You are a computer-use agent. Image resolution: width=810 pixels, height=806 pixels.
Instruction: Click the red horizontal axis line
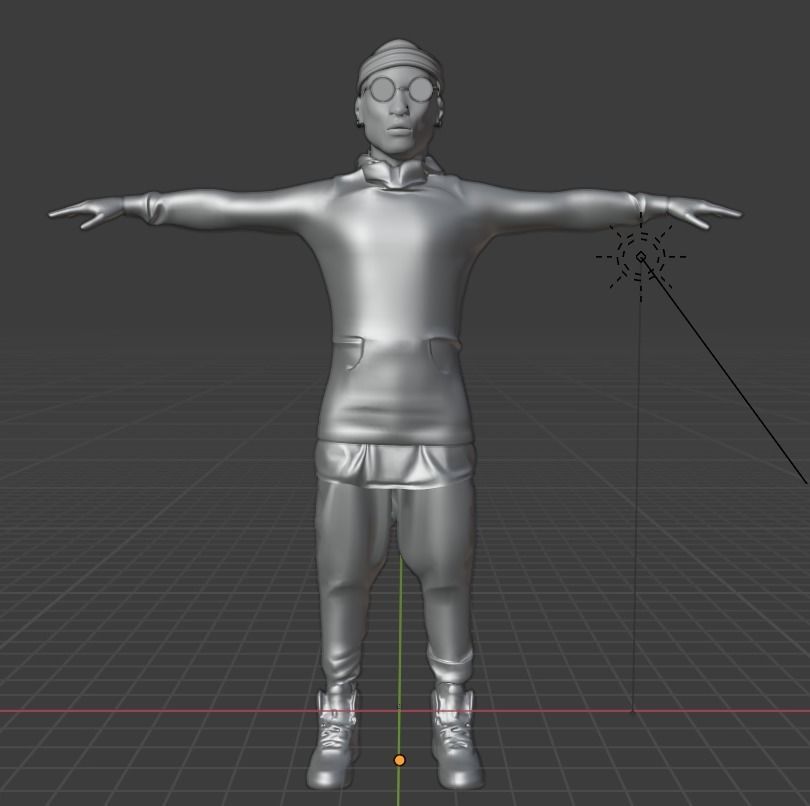coord(150,708)
